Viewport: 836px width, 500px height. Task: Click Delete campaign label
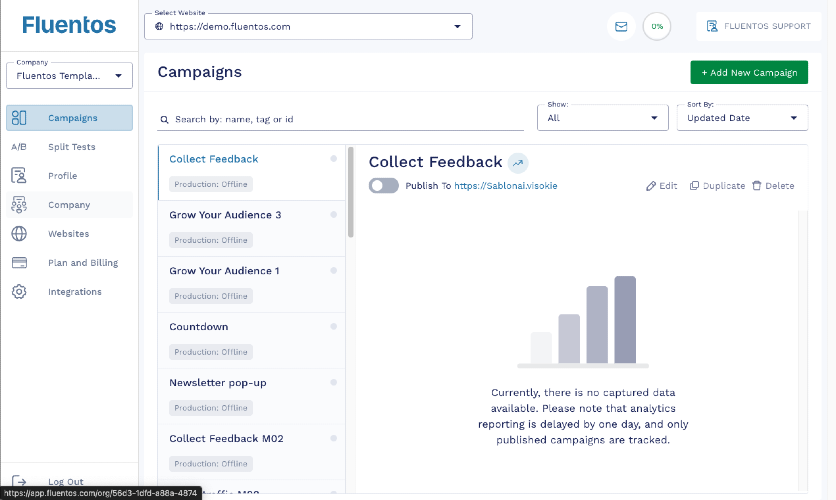click(779, 186)
